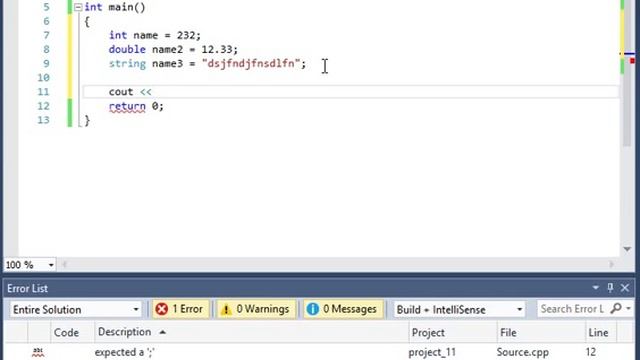Click the editor vertical scrollbar thumb

(x=627, y=73)
